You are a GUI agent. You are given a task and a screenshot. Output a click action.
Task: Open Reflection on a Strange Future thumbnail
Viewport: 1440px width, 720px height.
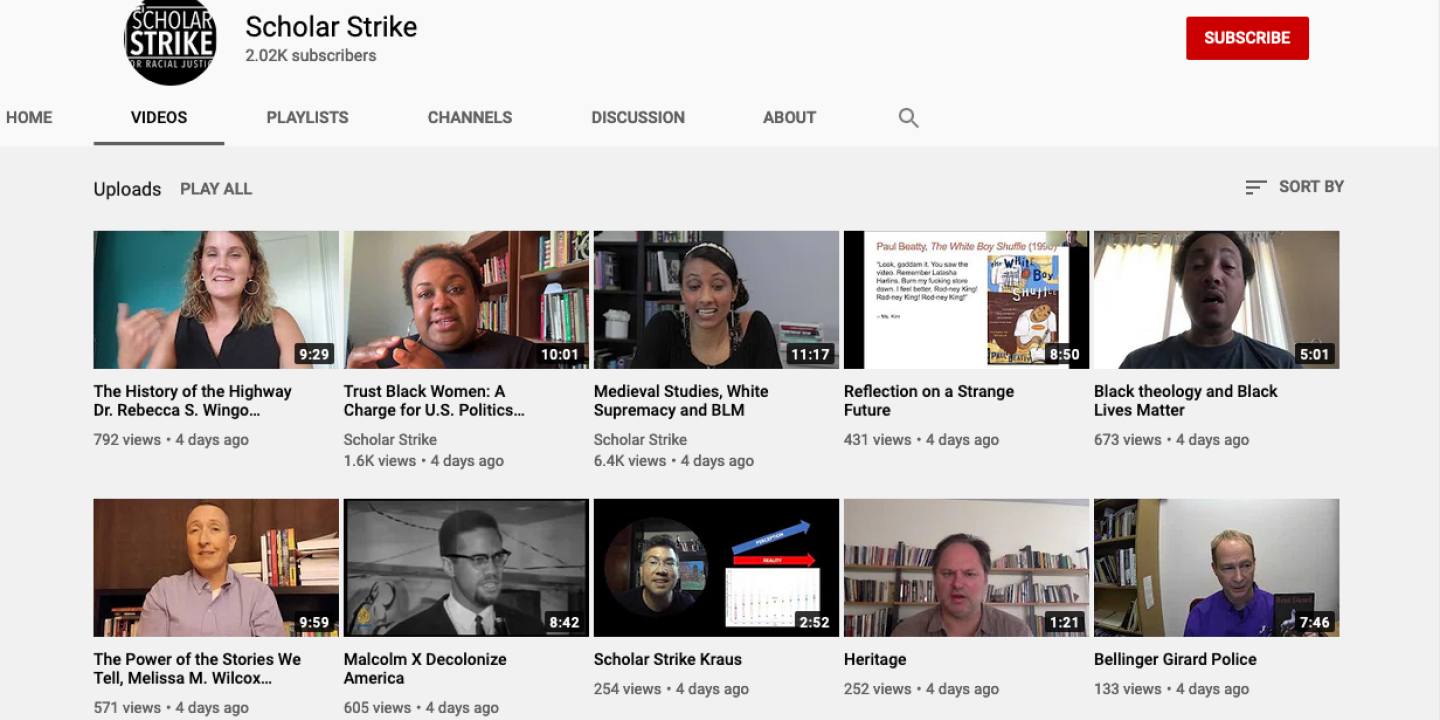pyautogui.click(x=966, y=300)
